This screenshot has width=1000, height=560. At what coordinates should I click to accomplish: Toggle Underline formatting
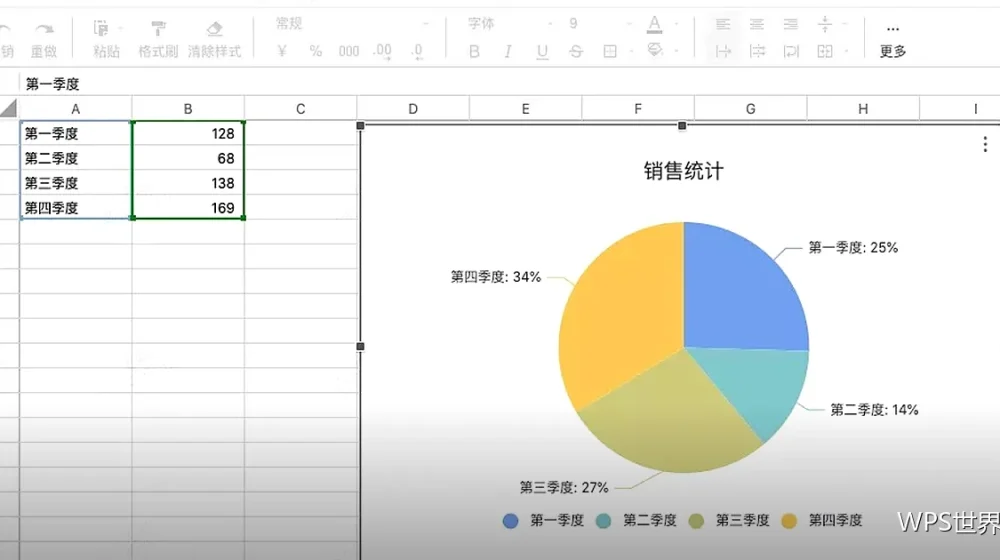542,51
